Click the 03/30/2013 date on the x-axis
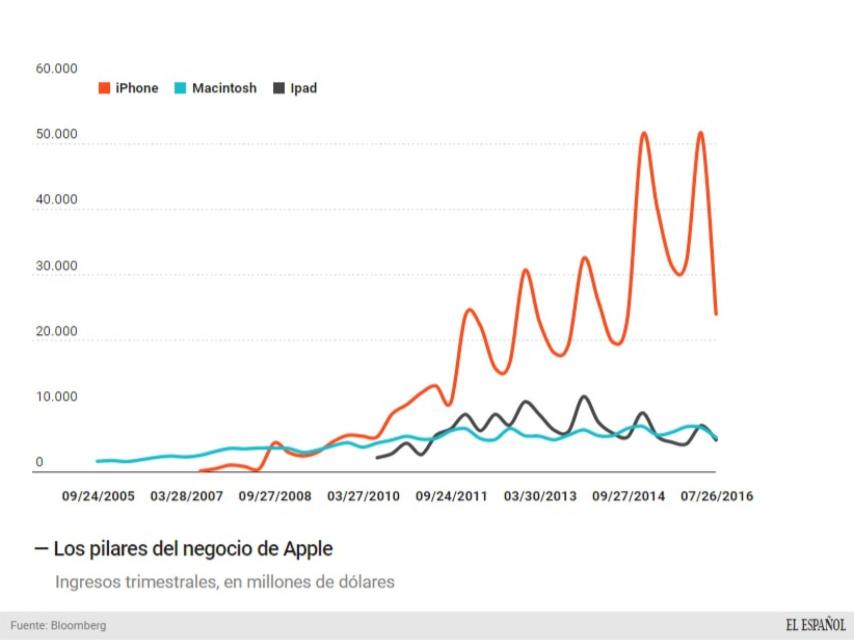The width and height of the screenshot is (854, 640). 539,495
